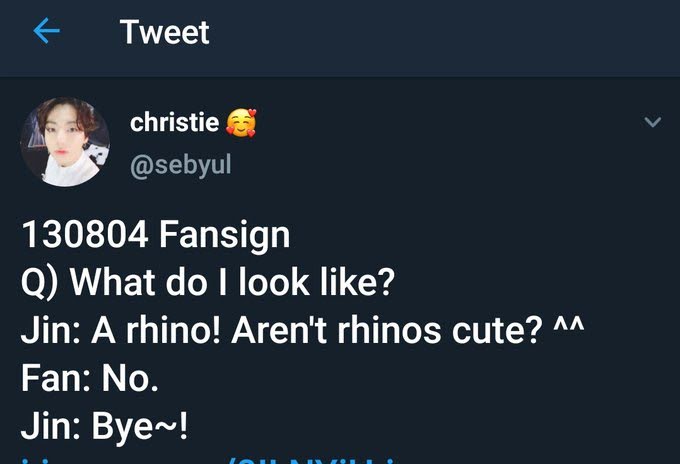
Task: Open the tweet options chevron
Action: (x=652, y=122)
